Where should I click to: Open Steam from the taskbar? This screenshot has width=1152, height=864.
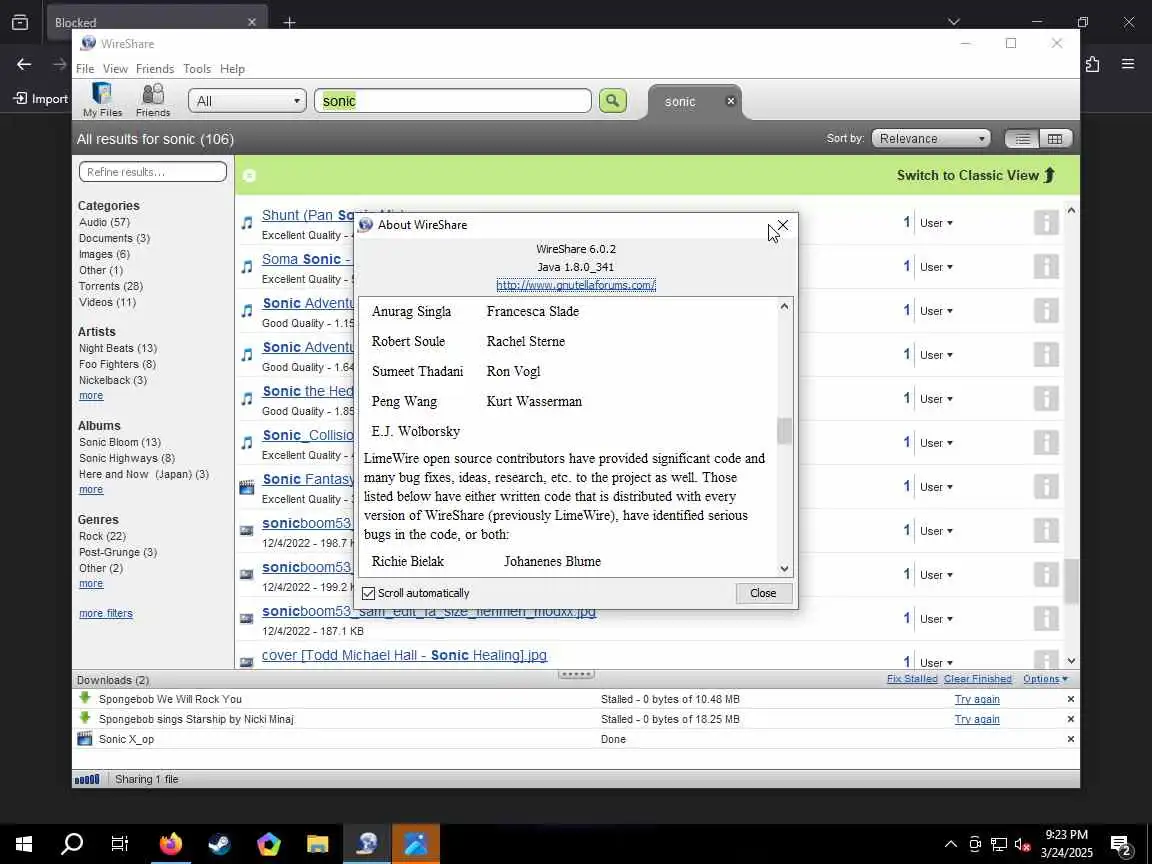(x=219, y=843)
